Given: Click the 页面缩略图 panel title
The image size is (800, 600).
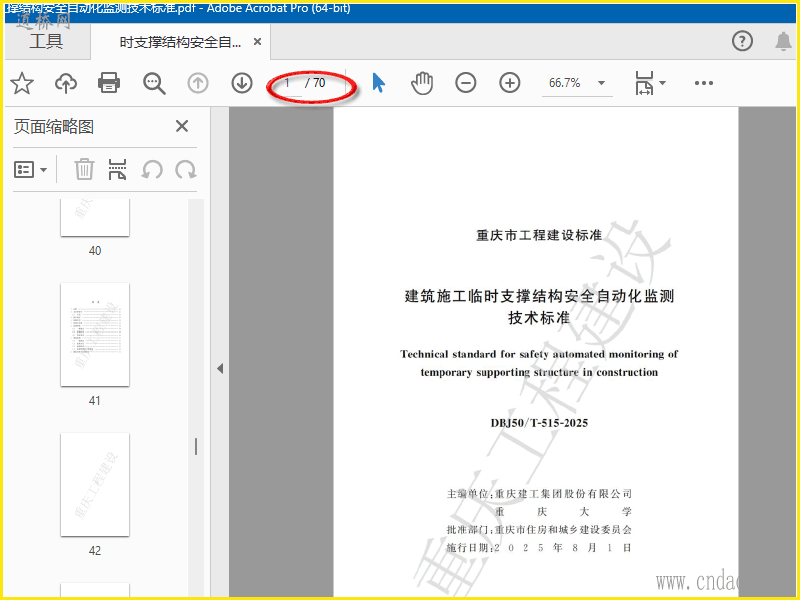Looking at the screenshot, I should [x=54, y=127].
